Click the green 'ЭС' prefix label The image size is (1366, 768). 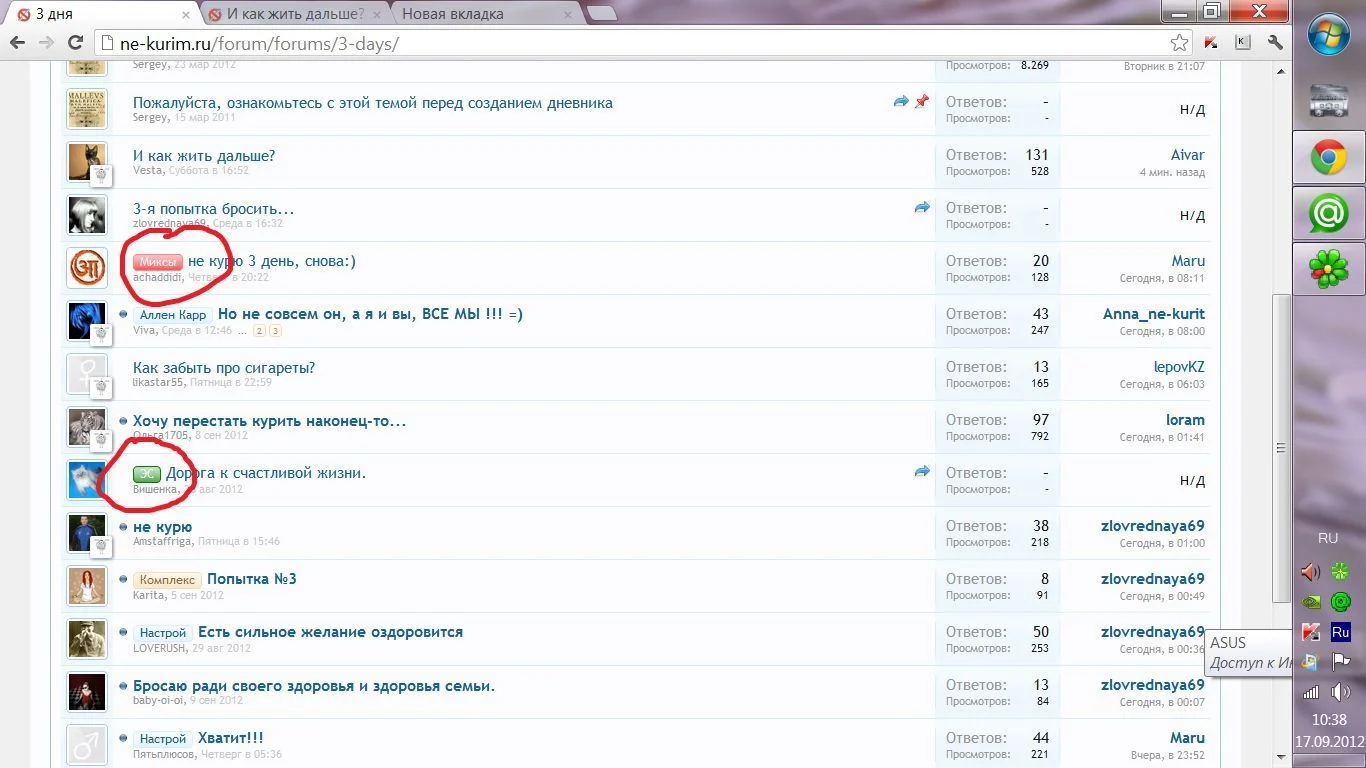(147, 474)
